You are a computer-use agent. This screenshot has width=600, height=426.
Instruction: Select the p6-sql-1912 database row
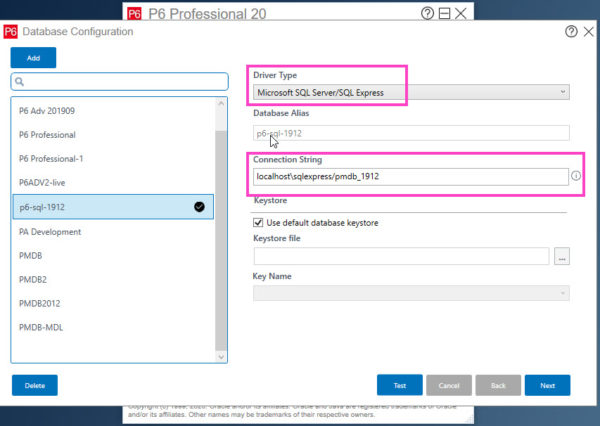coord(113,207)
